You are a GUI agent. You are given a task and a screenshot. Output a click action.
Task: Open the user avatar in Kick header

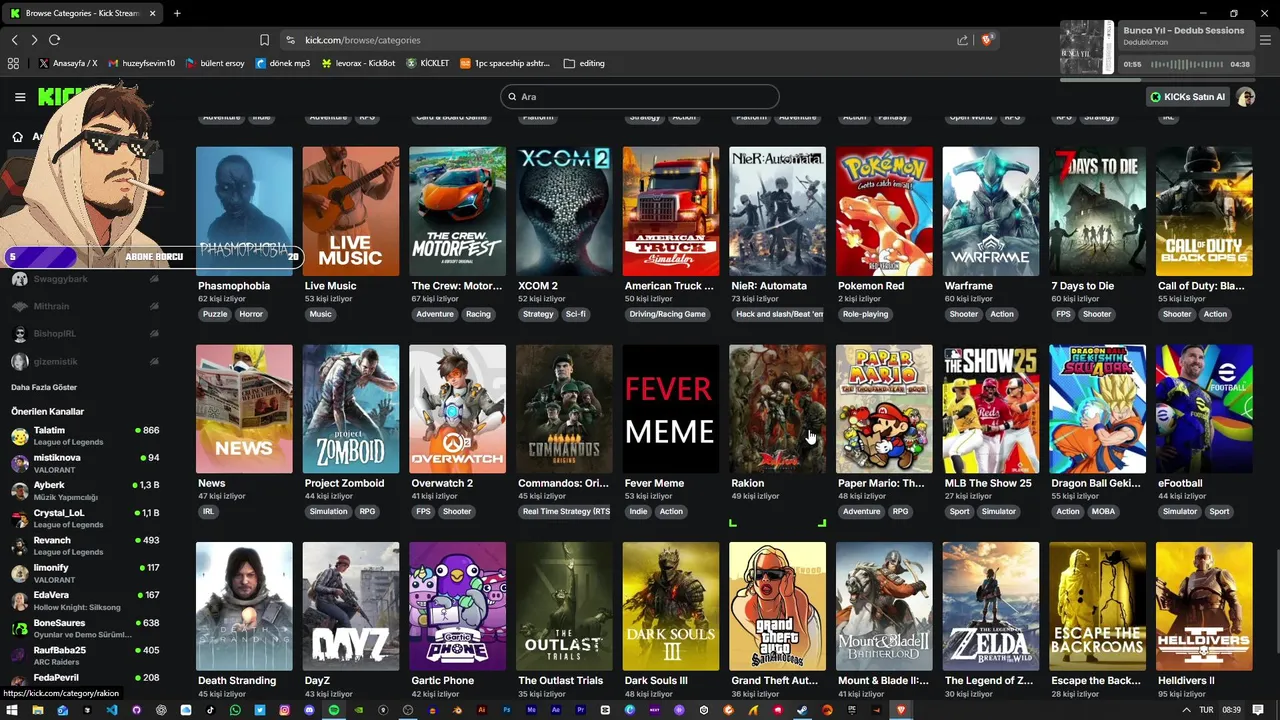pyautogui.click(x=1245, y=97)
